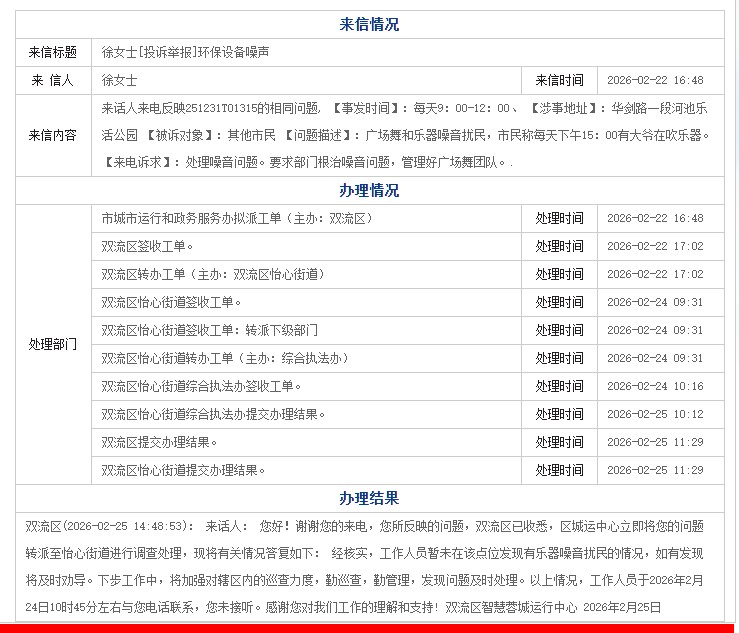The image size is (739, 633).
Task: Click the 办理情况 section header
Action: point(369,190)
